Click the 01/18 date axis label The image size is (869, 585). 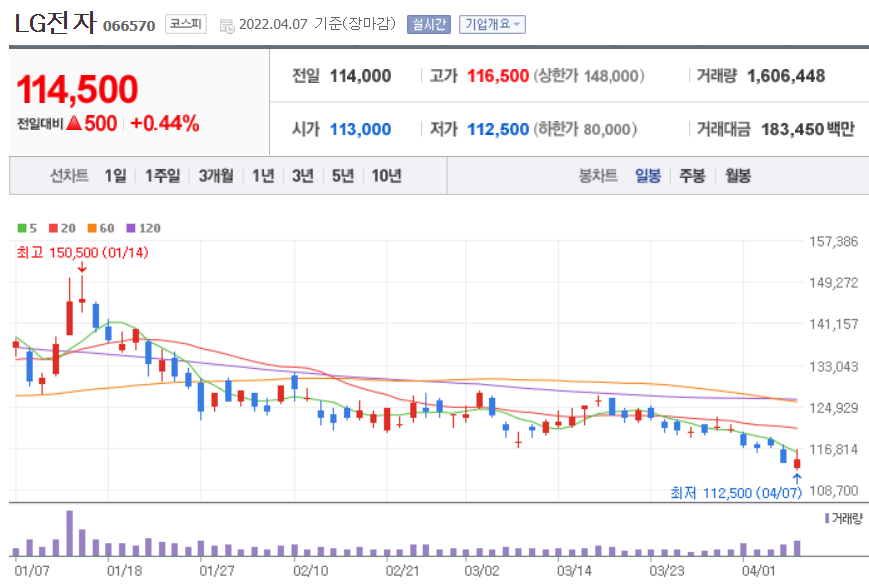click(124, 571)
